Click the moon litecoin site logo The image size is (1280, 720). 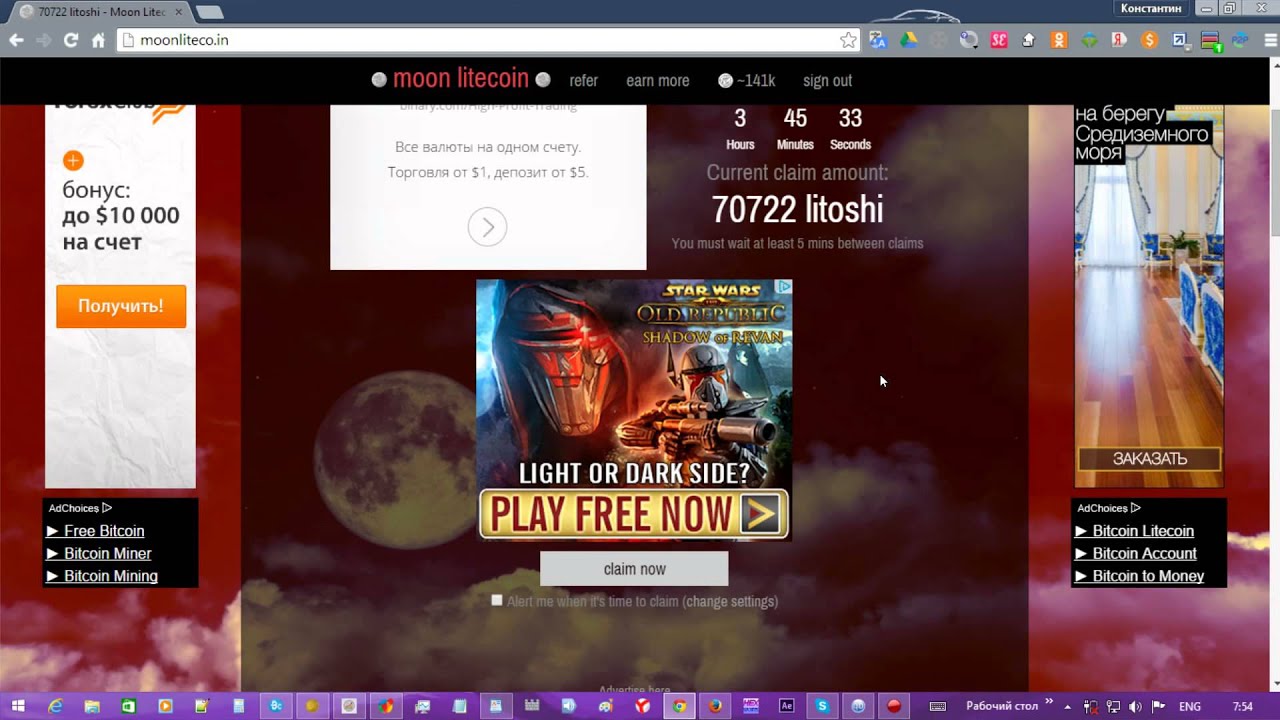coord(461,78)
